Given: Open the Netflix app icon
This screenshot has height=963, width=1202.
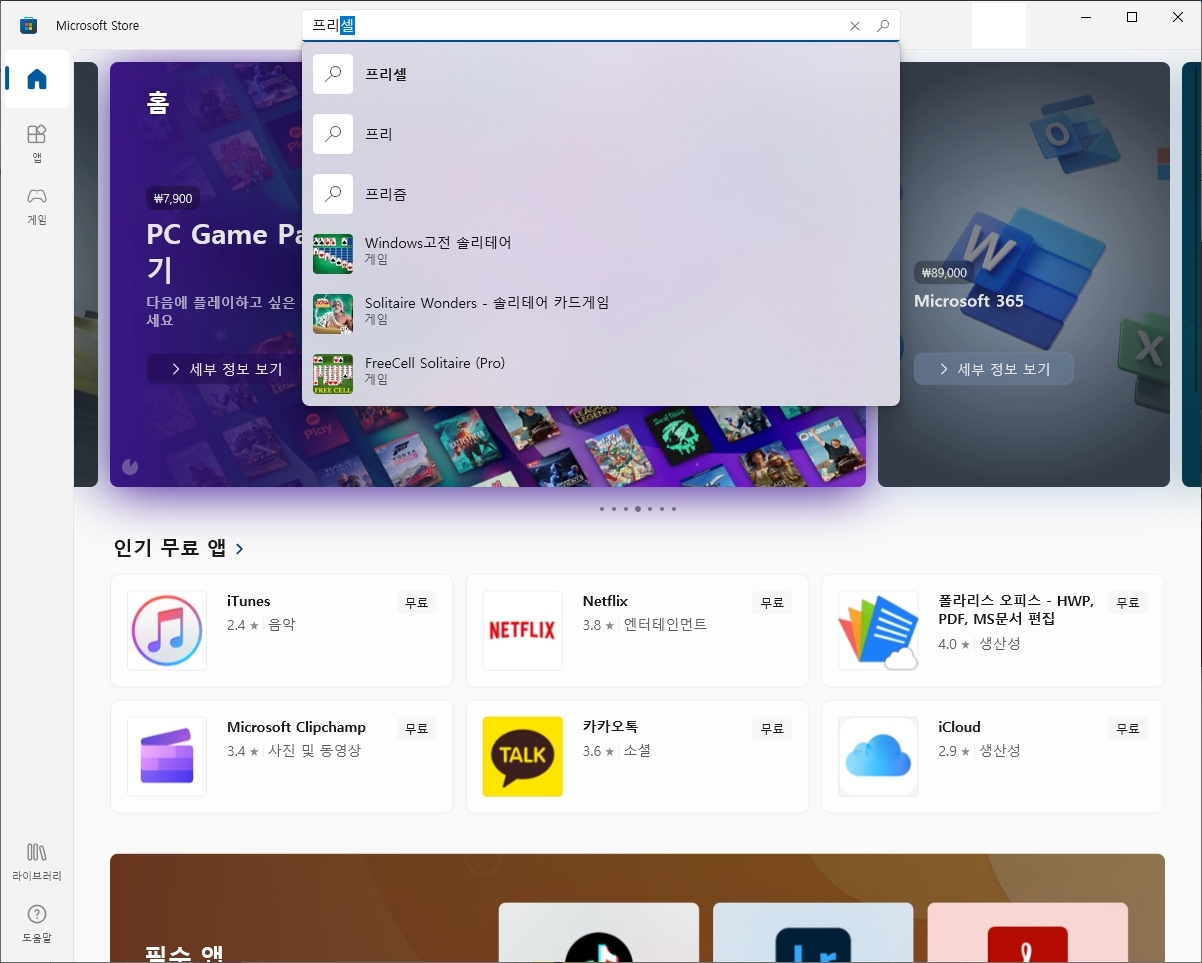Looking at the screenshot, I should tap(522, 630).
